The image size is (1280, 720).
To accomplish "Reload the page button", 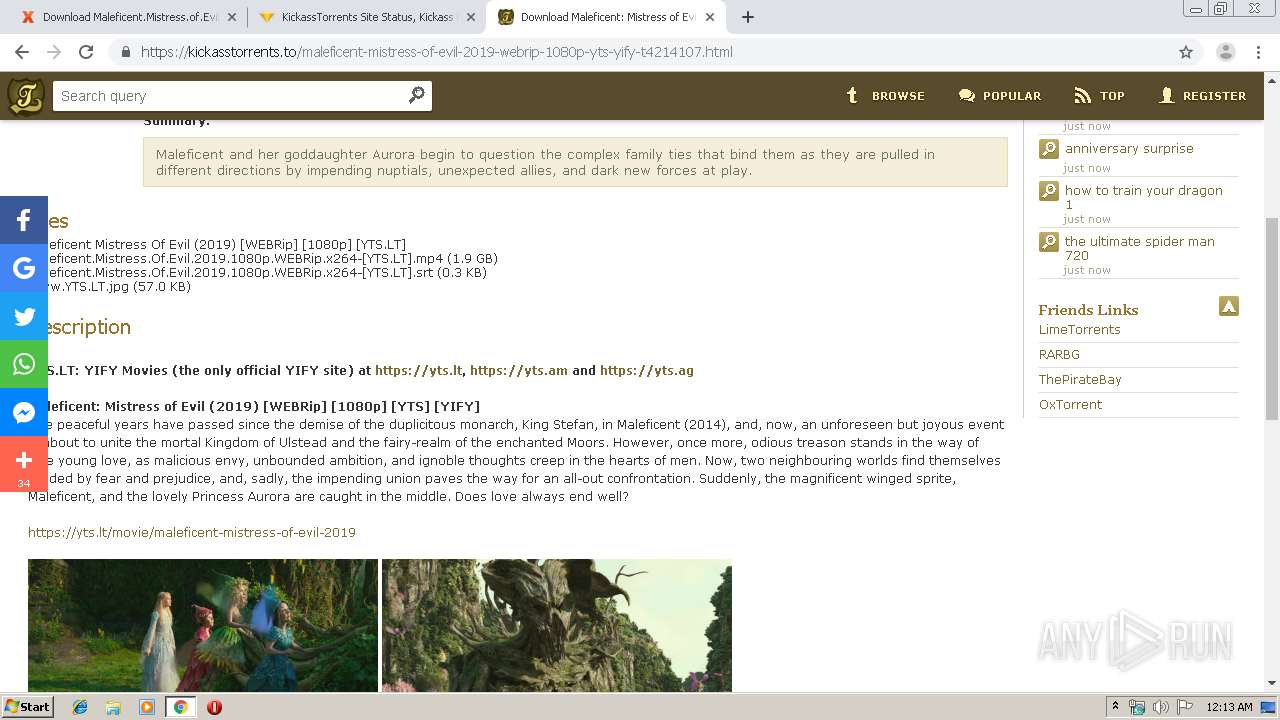I will [86, 52].
